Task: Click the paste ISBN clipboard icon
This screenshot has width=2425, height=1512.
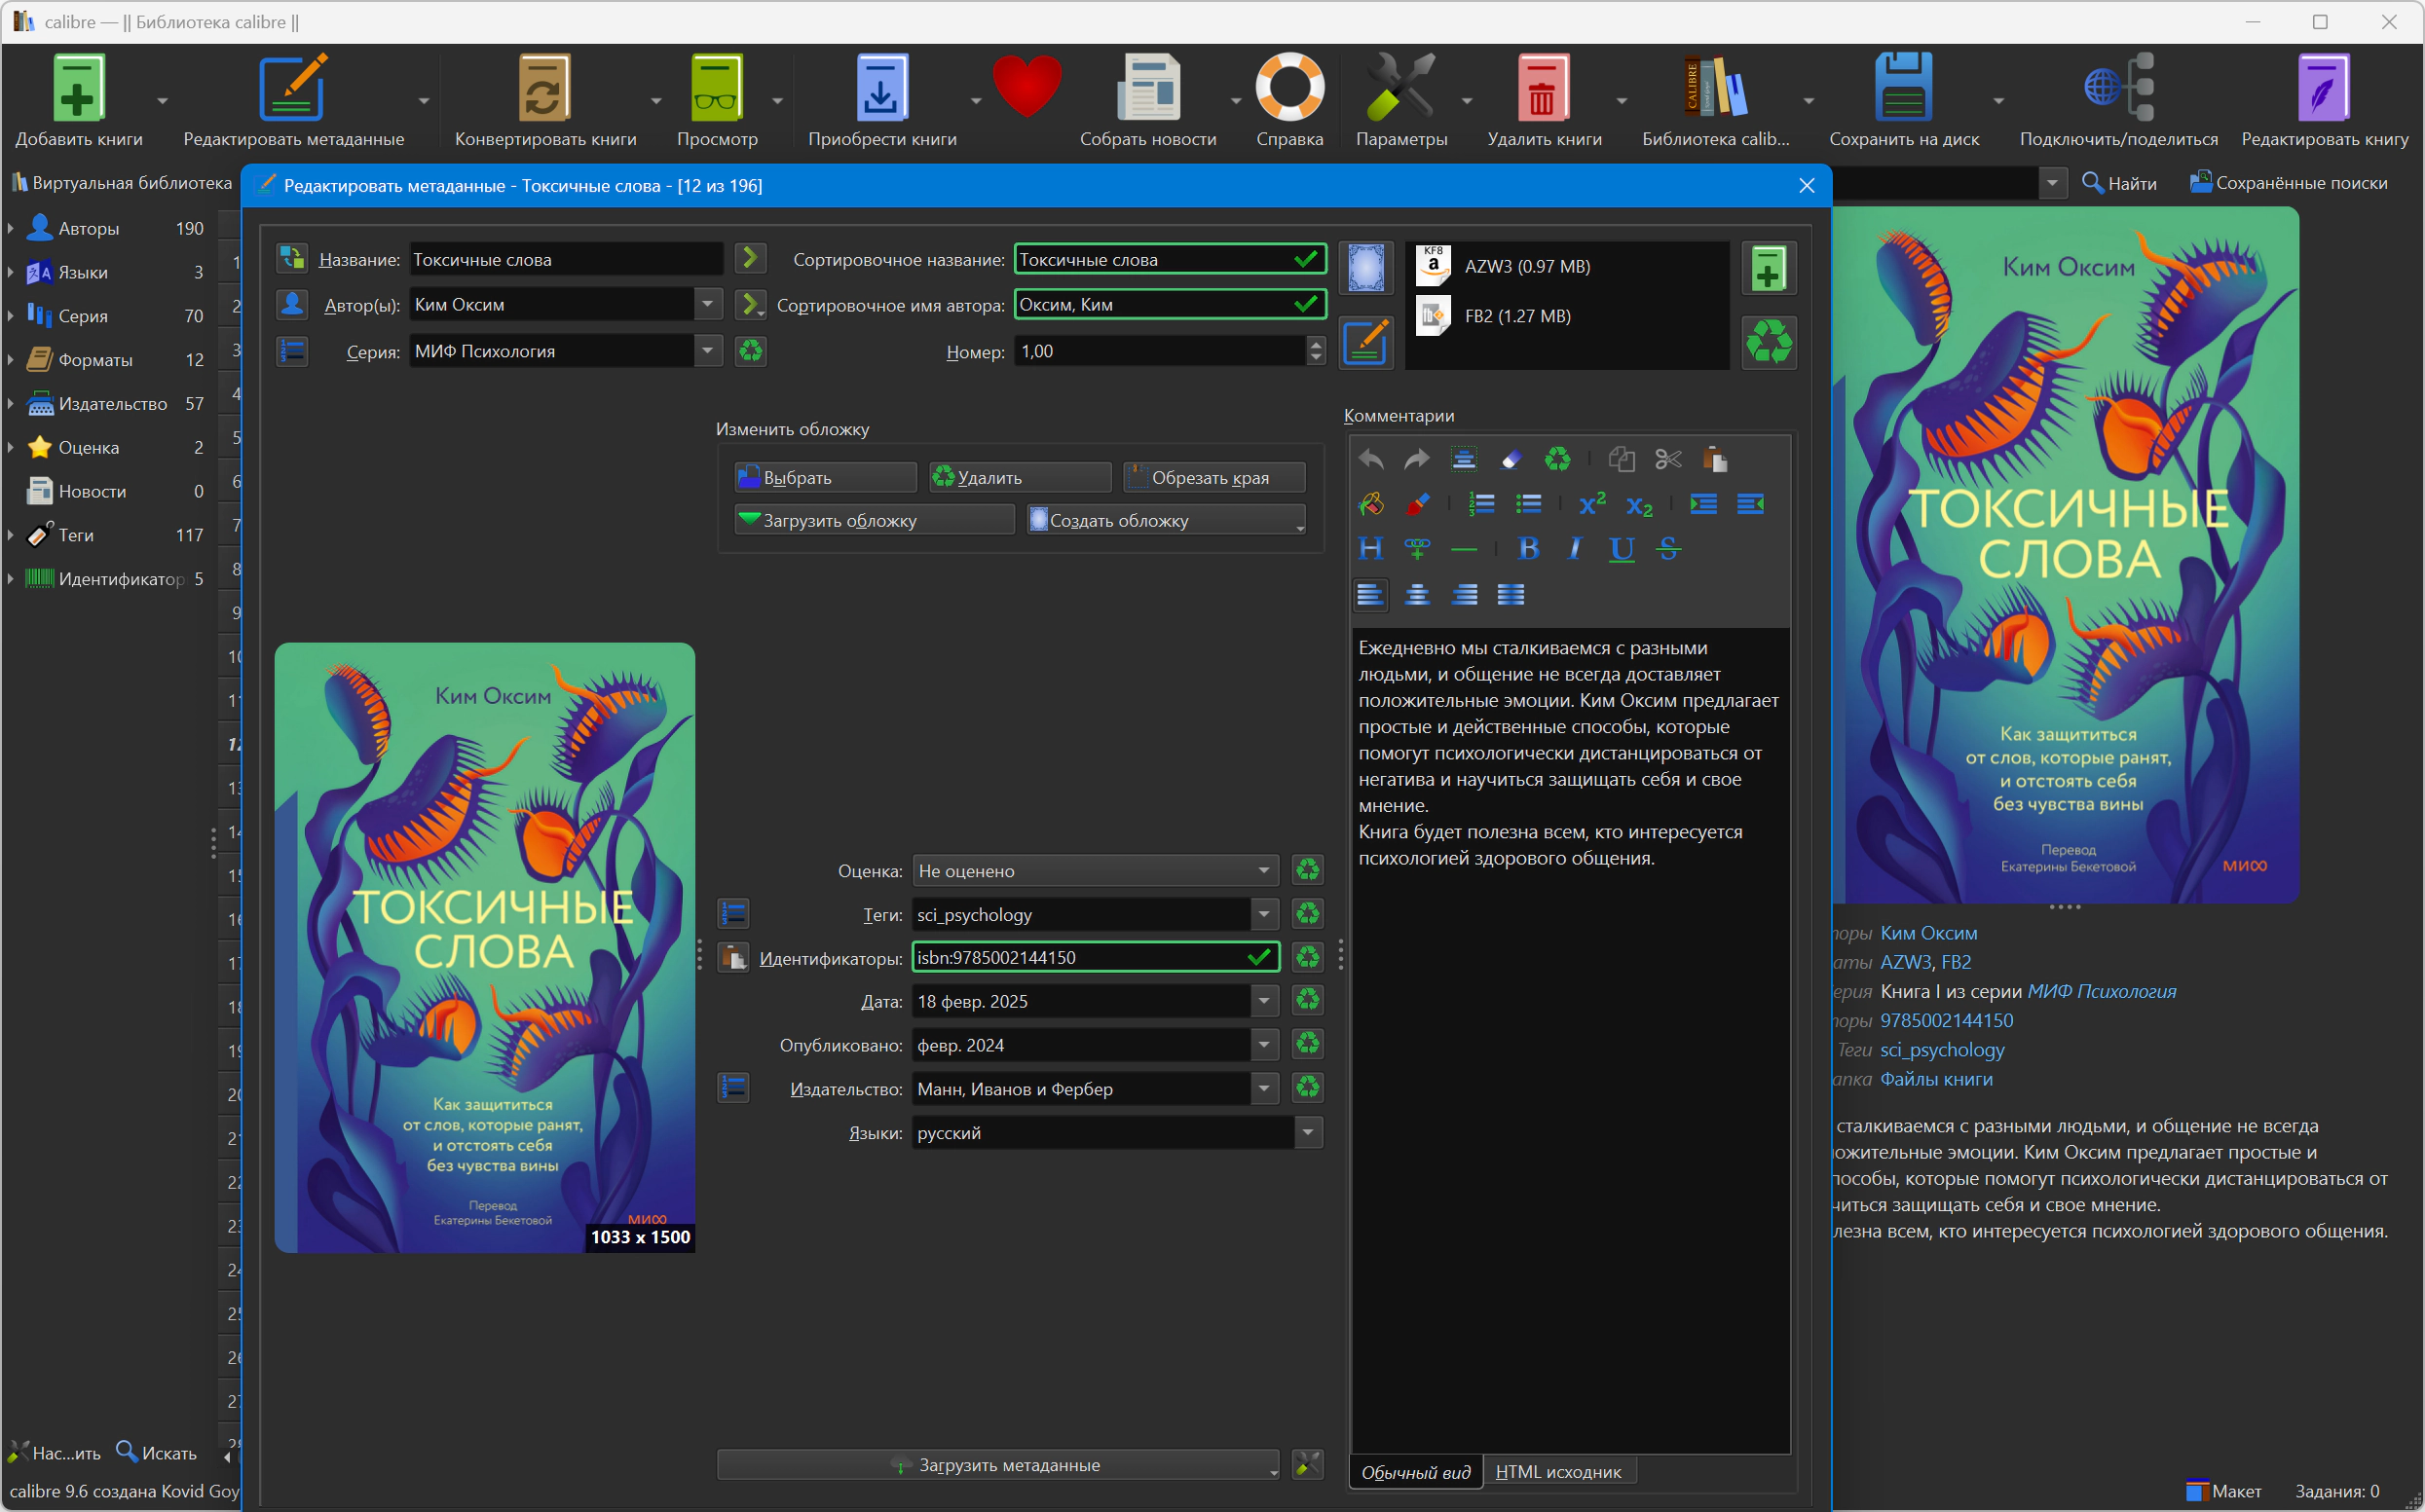Action: click(x=734, y=958)
